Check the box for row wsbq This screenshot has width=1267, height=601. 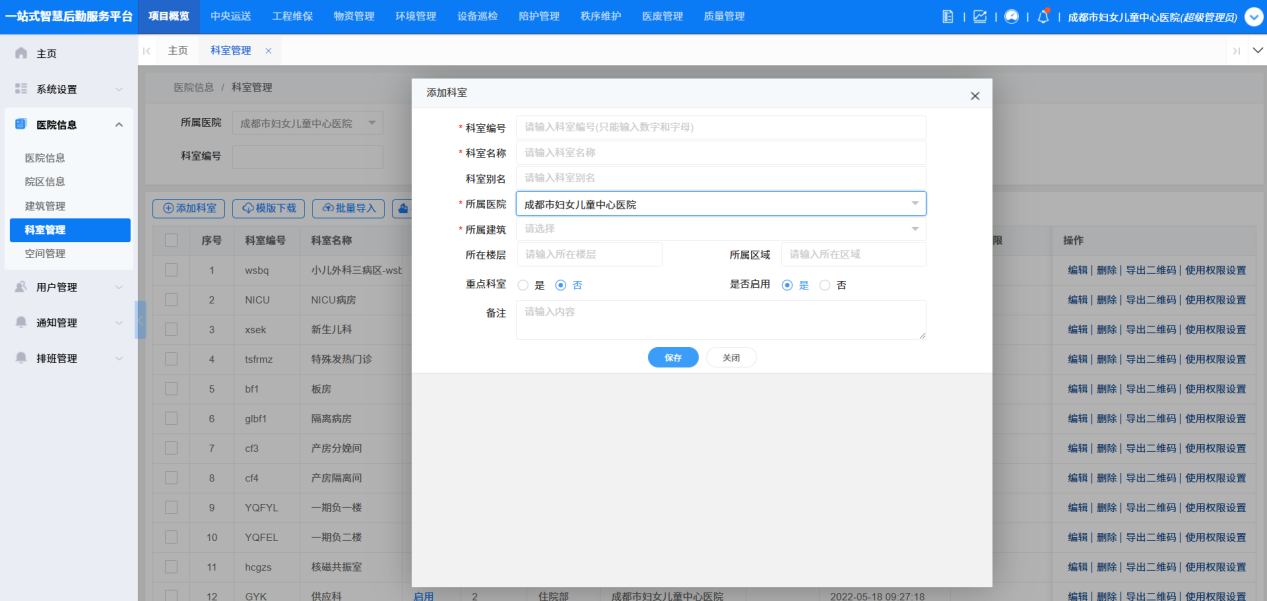[x=171, y=270]
